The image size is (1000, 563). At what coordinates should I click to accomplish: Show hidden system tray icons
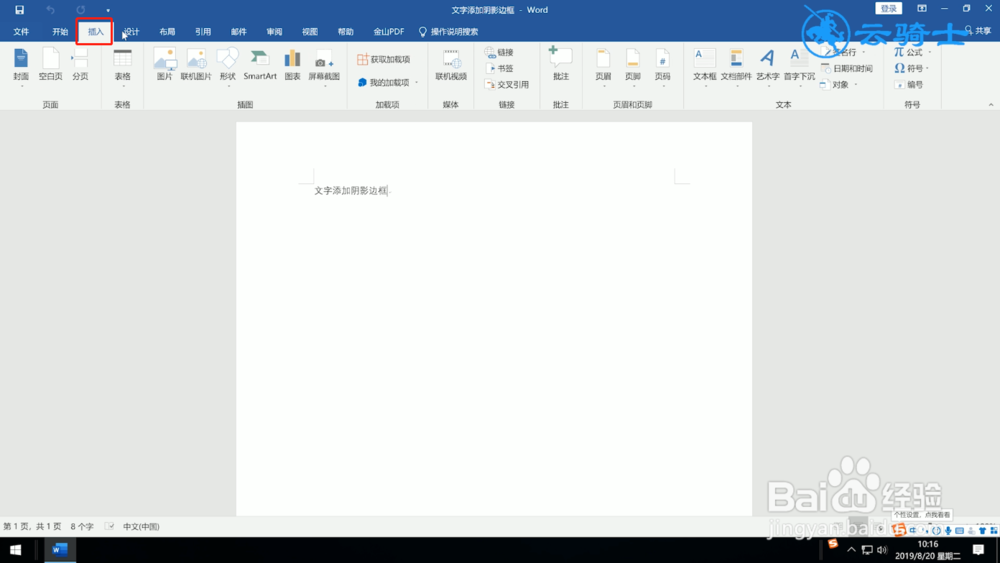click(851, 550)
